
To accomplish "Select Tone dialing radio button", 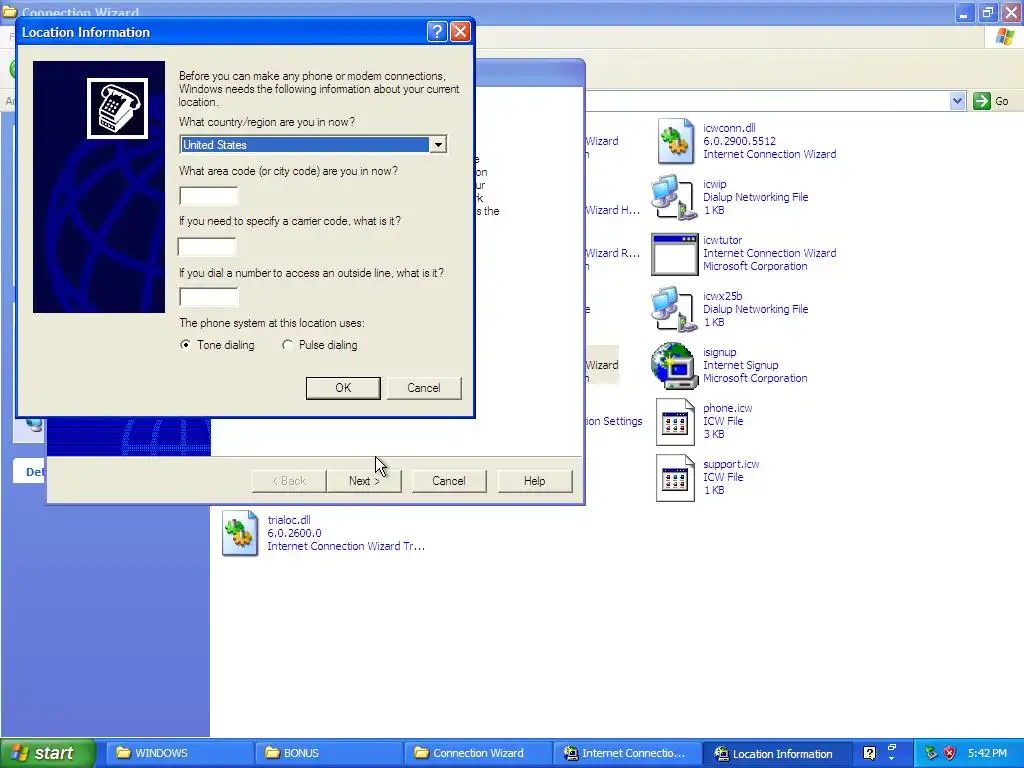I will click(185, 345).
